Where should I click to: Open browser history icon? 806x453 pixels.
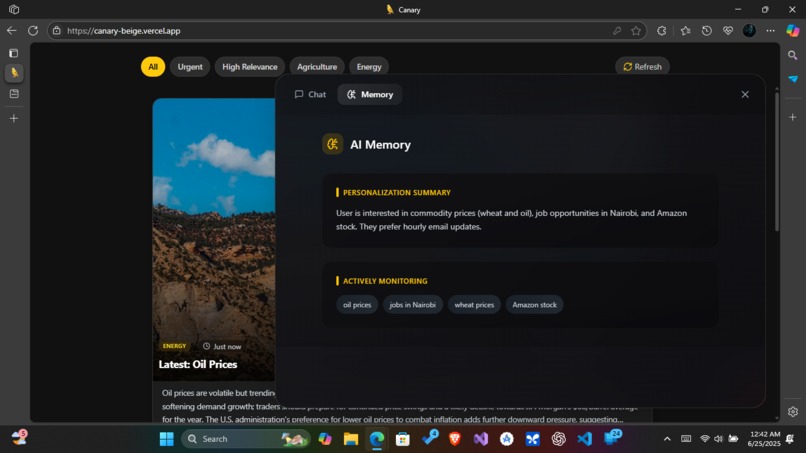click(707, 31)
